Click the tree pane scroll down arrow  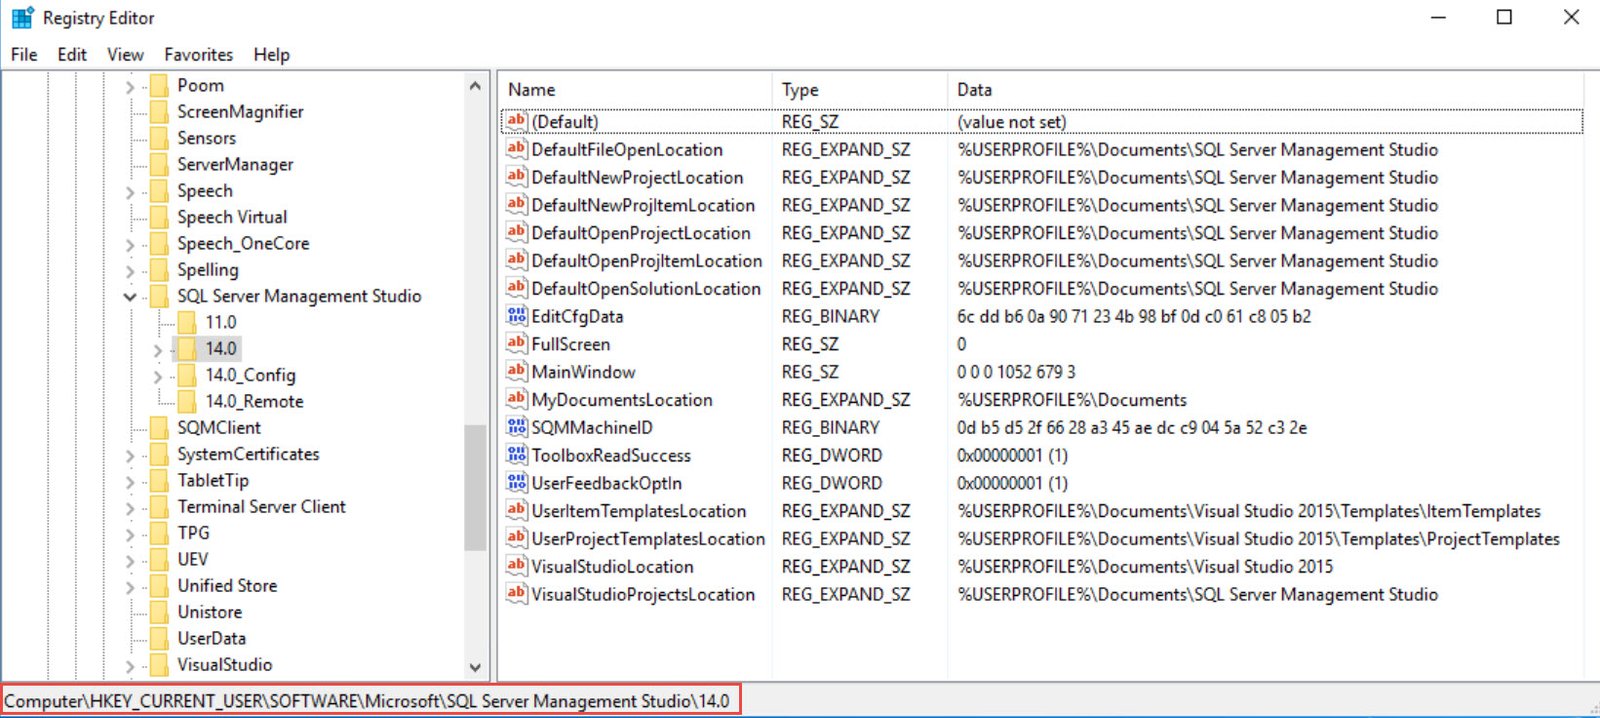pyautogui.click(x=475, y=667)
